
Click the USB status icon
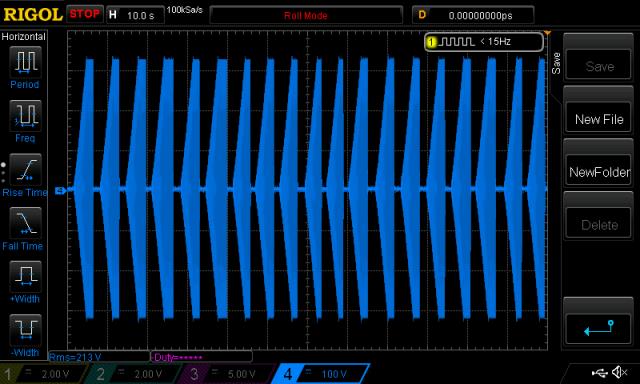599,372
